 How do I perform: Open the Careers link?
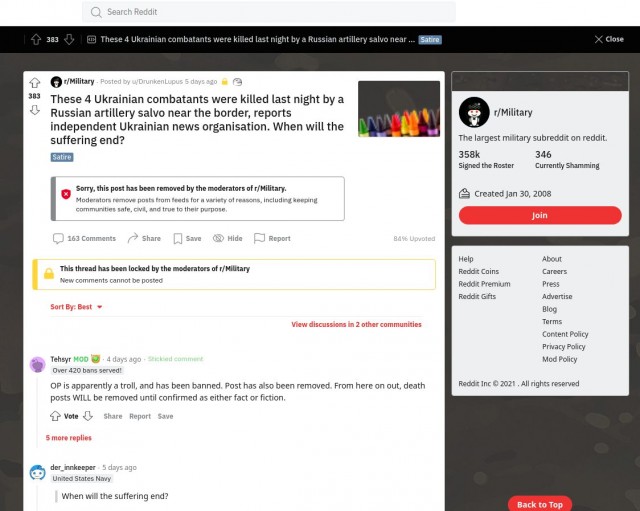(554, 271)
